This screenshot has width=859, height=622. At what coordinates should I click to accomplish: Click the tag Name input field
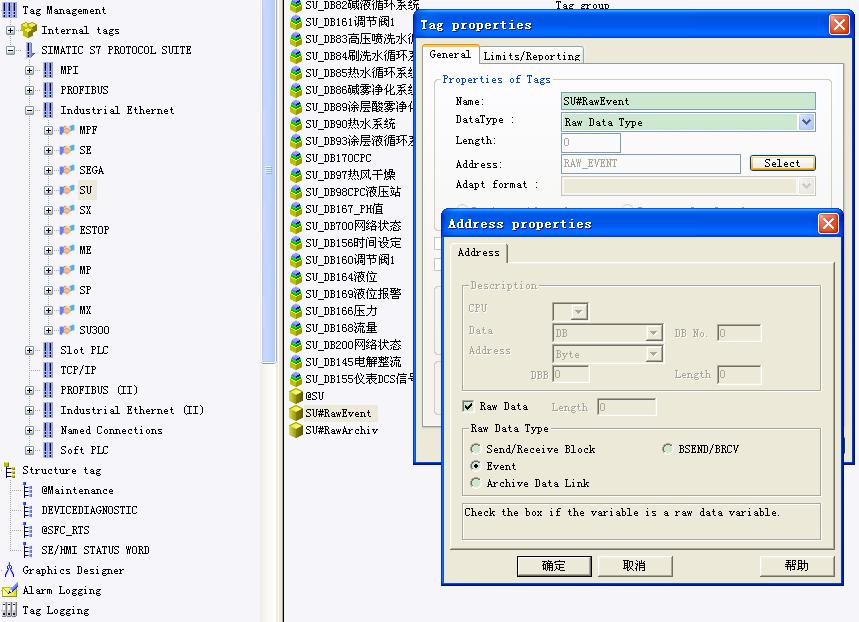688,101
